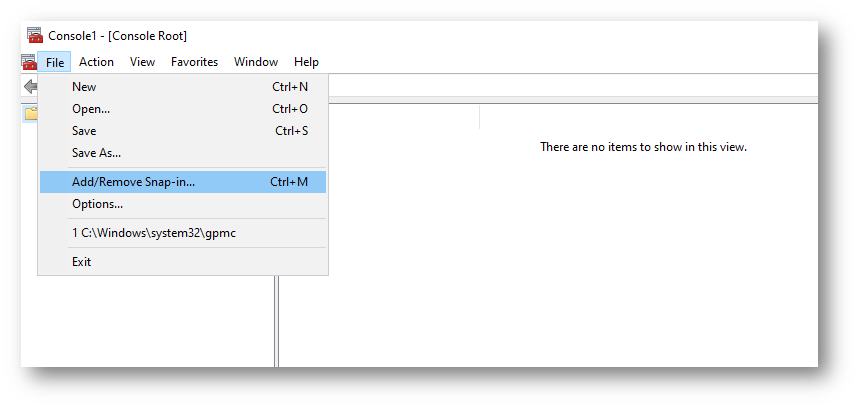Open the Action menu
860x409 pixels.
97,62
